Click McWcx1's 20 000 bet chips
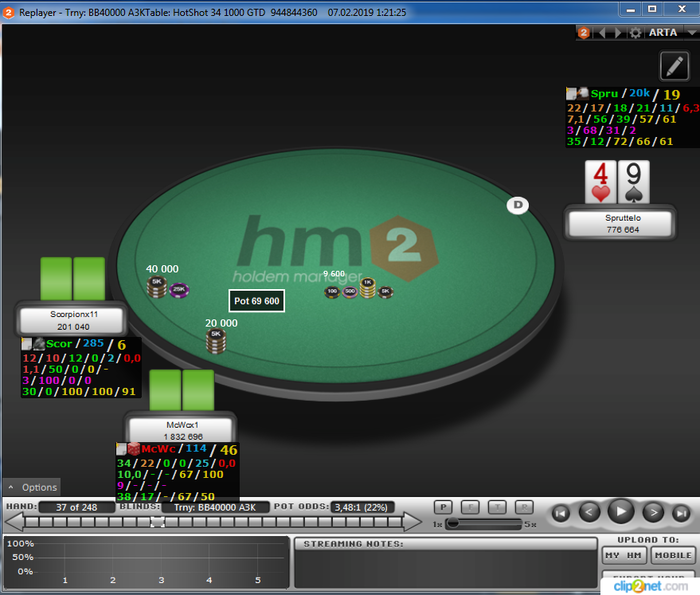This screenshot has width=700, height=595. [216, 341]
